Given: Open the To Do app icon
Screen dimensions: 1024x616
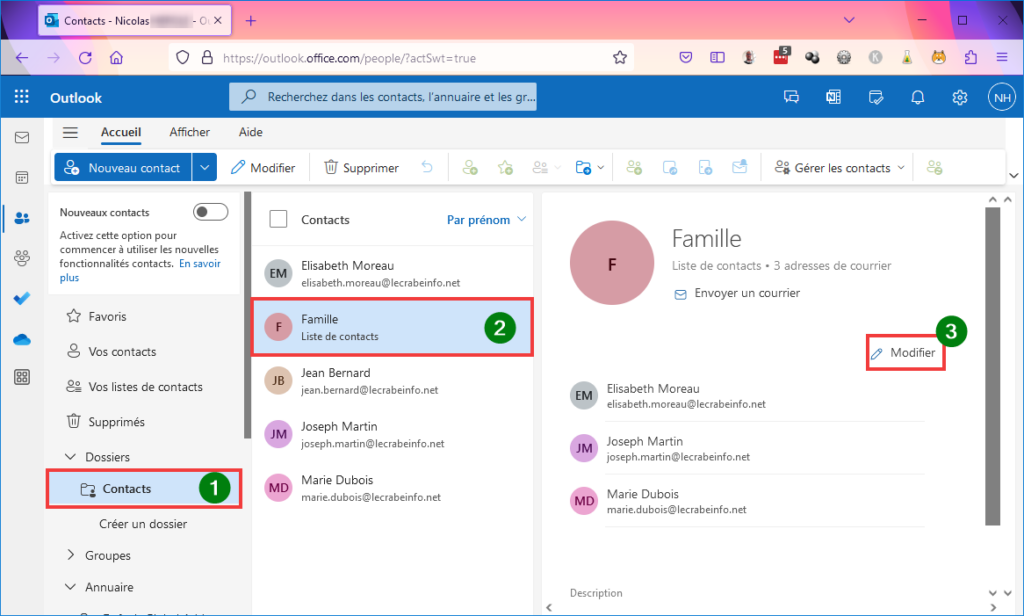Looking at the screenshot, I should pyautogui.click(x=22, y=297).
